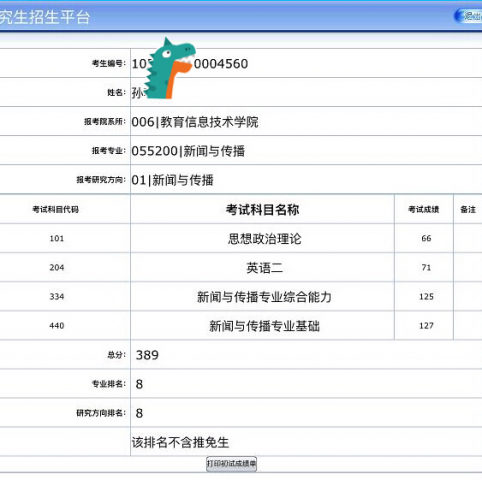This screenshot has height=480, width=482.
Task: Click the 备注 column header
Action: tap(468, 209)
